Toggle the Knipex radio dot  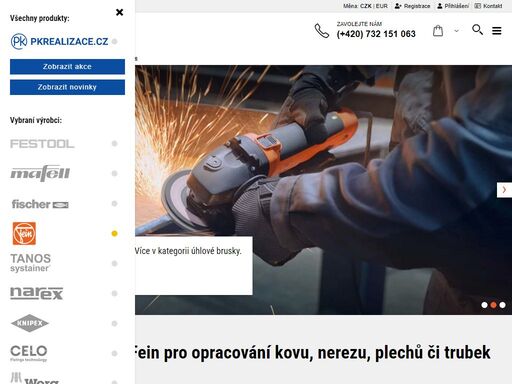(114, 323)
